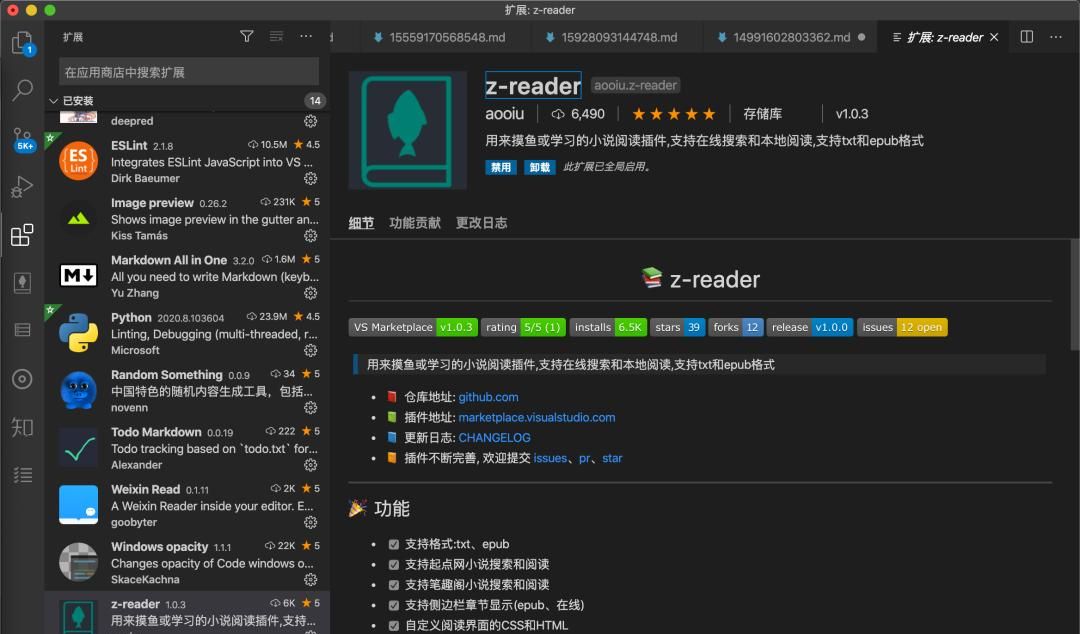Click the split editor icon at top right
This screenshot has width=1080, height=634.
[1026, 36]
